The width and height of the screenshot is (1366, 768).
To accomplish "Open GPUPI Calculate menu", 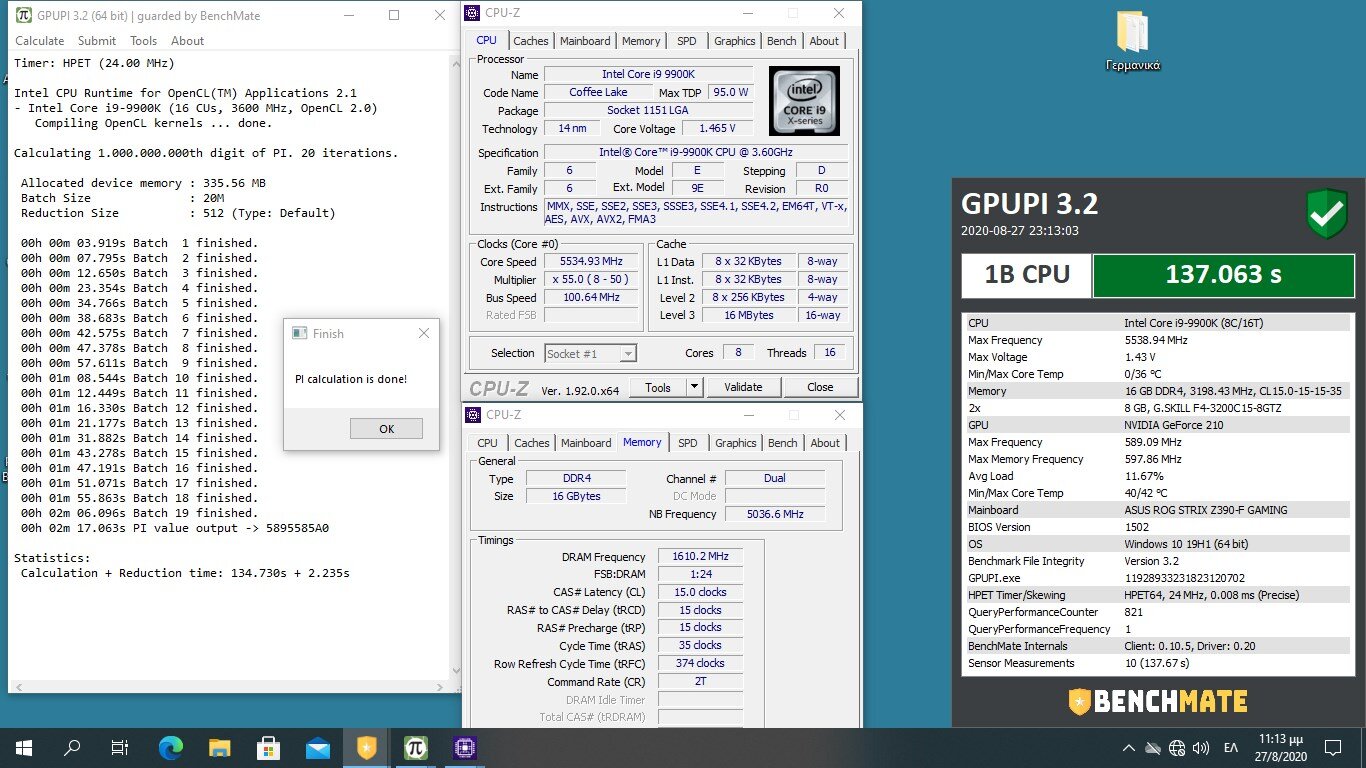I will click(39, 41).
